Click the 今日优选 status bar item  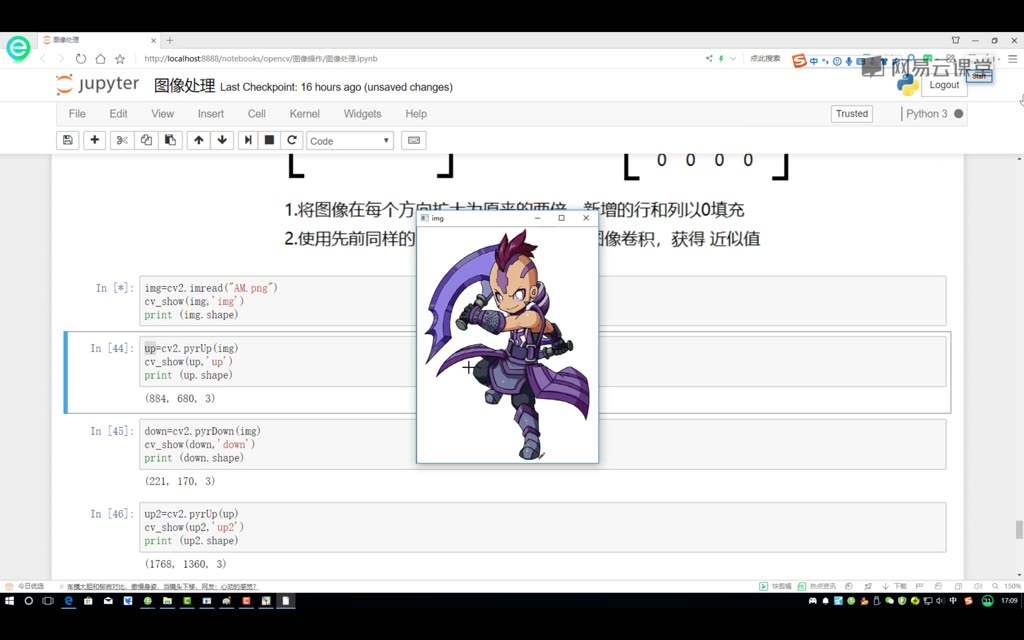[x=25, y=586]
